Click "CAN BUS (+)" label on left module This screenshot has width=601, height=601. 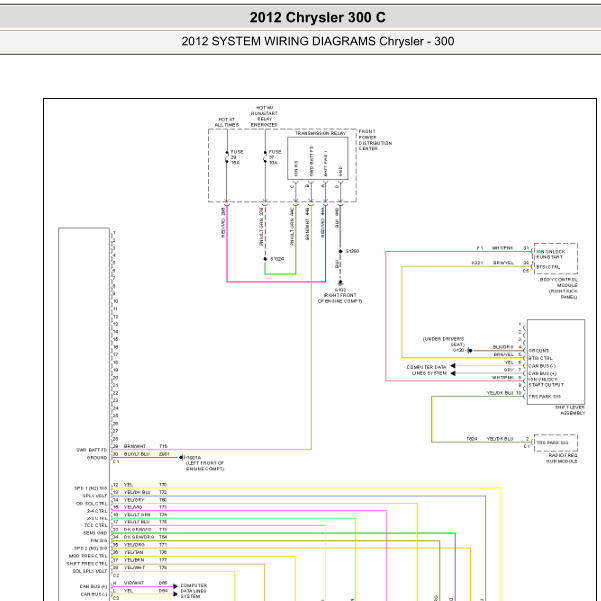(94, 586)
